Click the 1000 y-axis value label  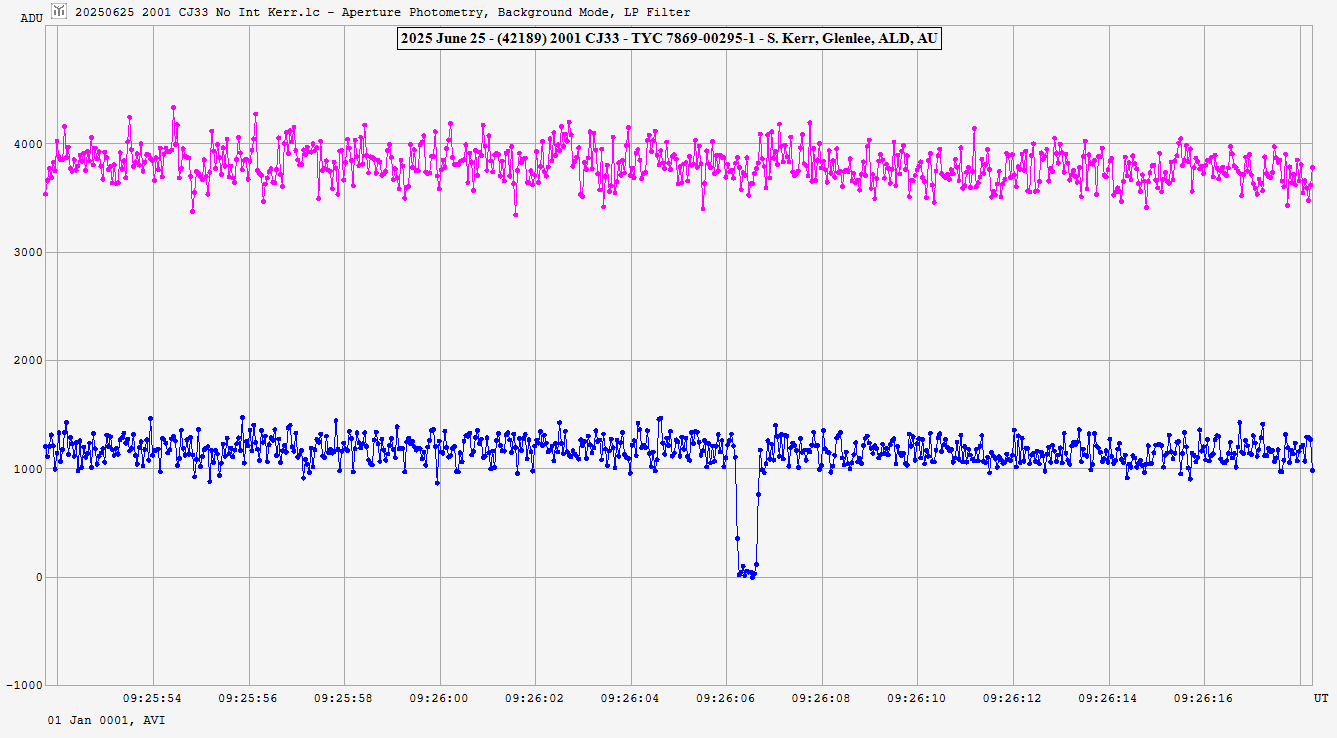tap(28, 469)
